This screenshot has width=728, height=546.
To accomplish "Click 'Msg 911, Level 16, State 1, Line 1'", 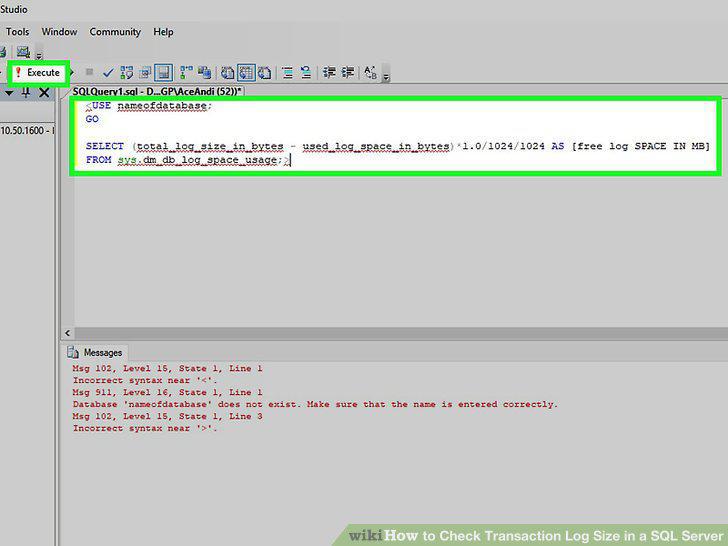I will click(x=168, y=393).
